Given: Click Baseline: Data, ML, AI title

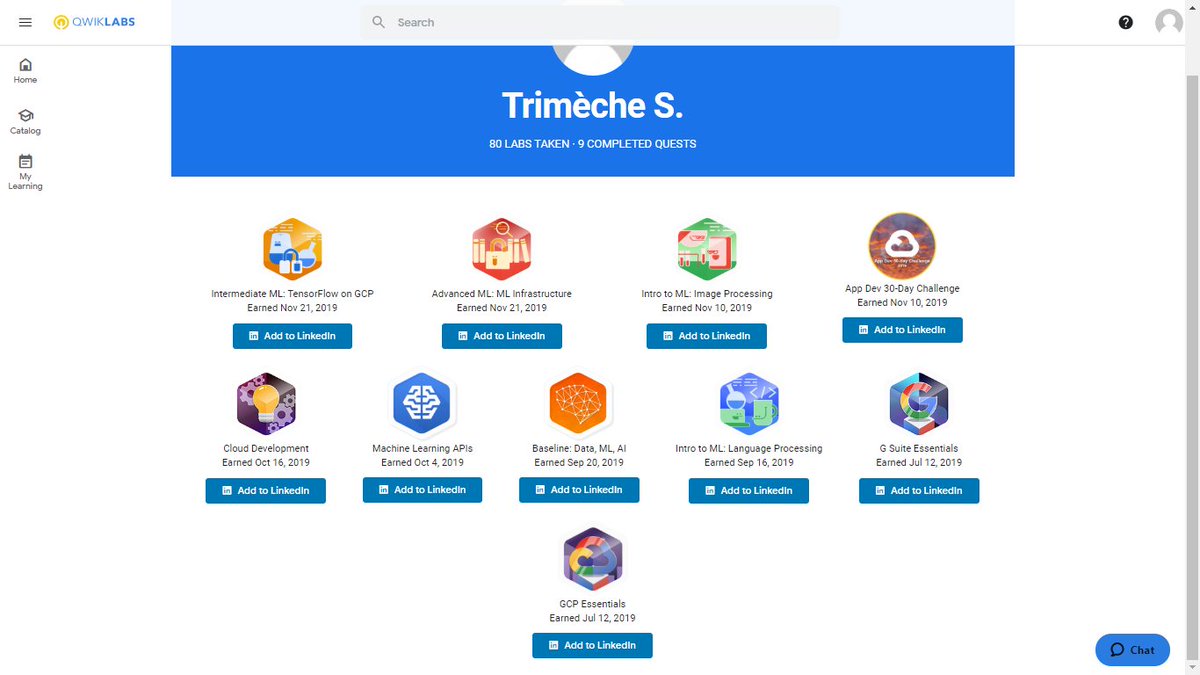Looking at the screenshot, I should 579,449.
